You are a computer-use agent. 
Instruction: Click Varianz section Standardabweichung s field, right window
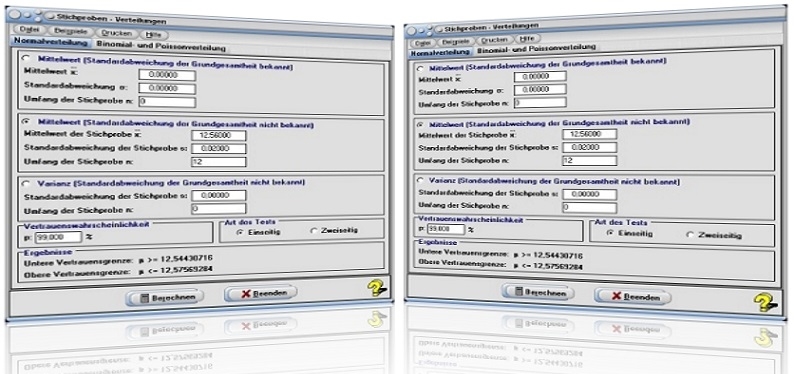click(589, 194)
